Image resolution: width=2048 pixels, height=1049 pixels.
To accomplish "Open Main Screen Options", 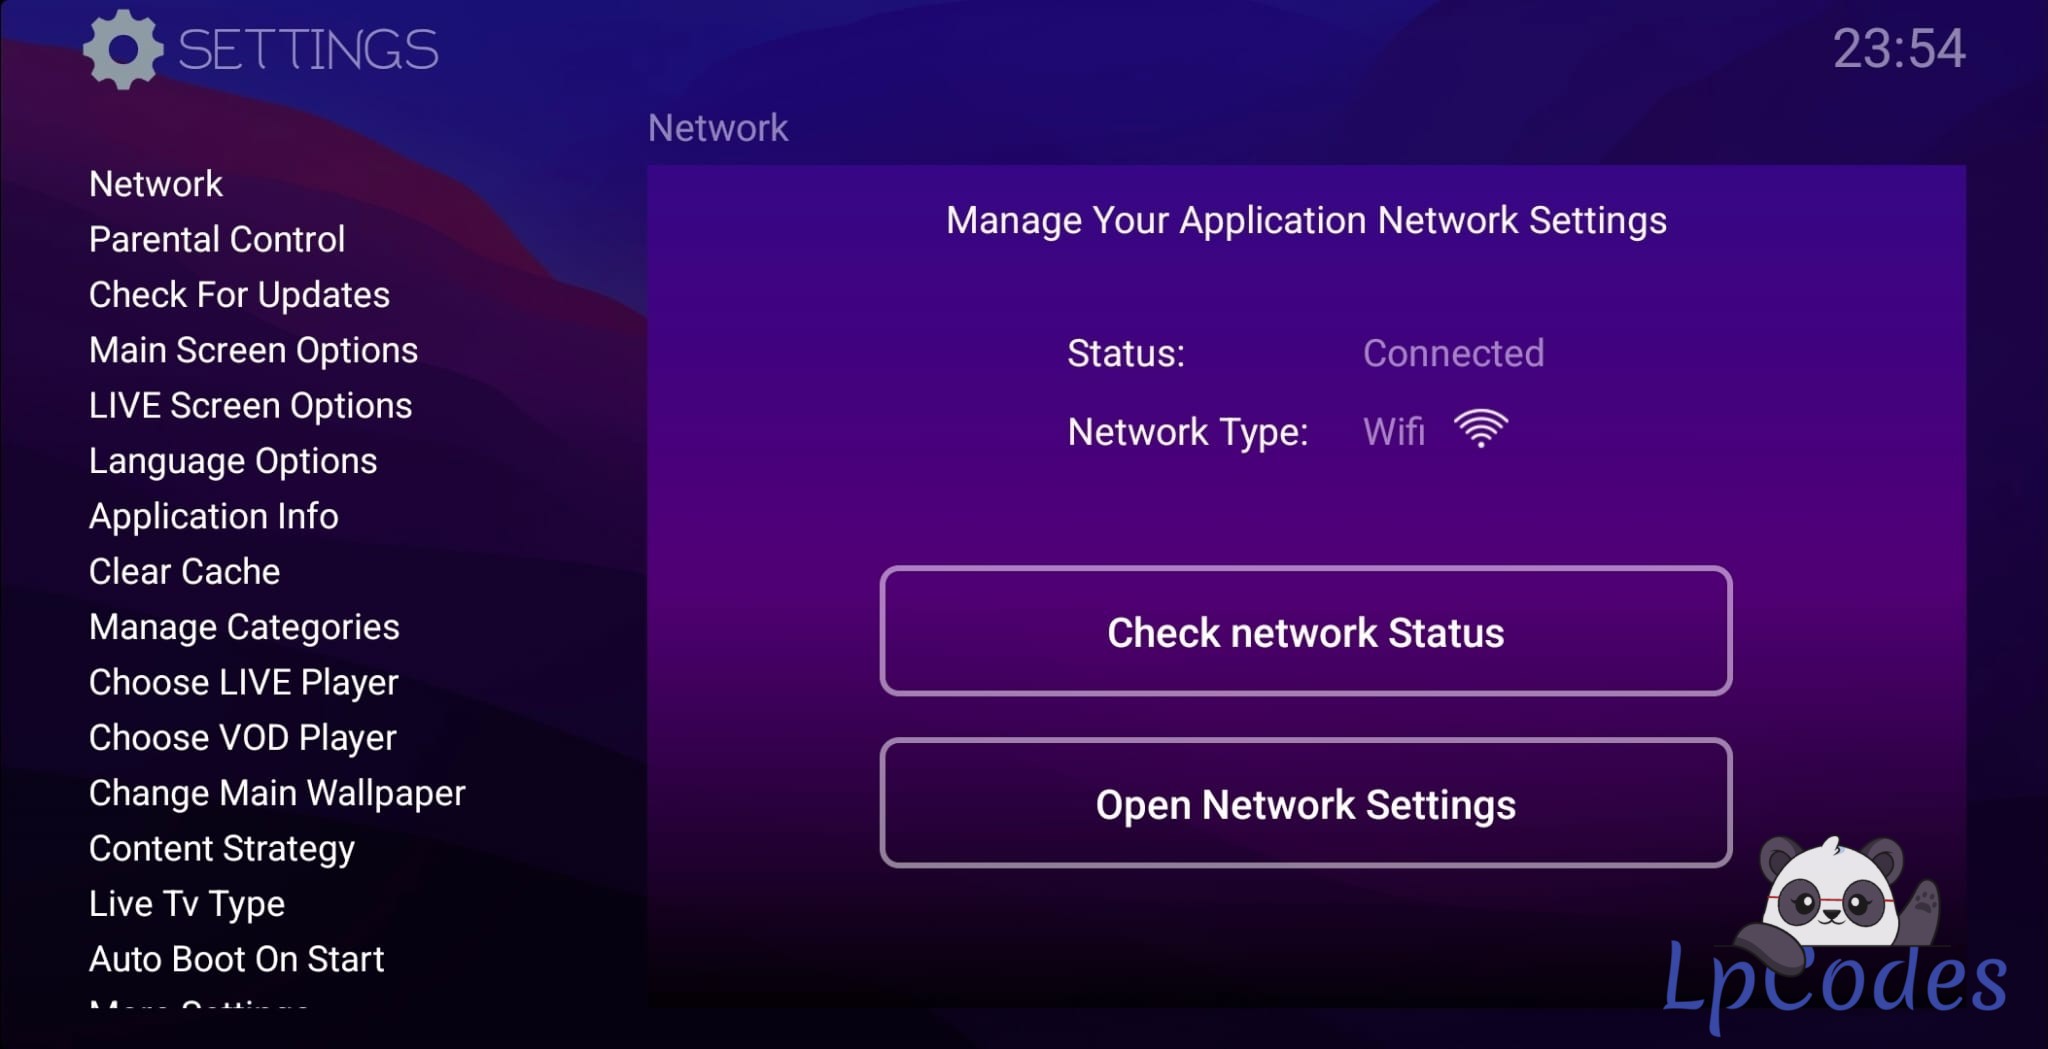I will tap(253, 350).
